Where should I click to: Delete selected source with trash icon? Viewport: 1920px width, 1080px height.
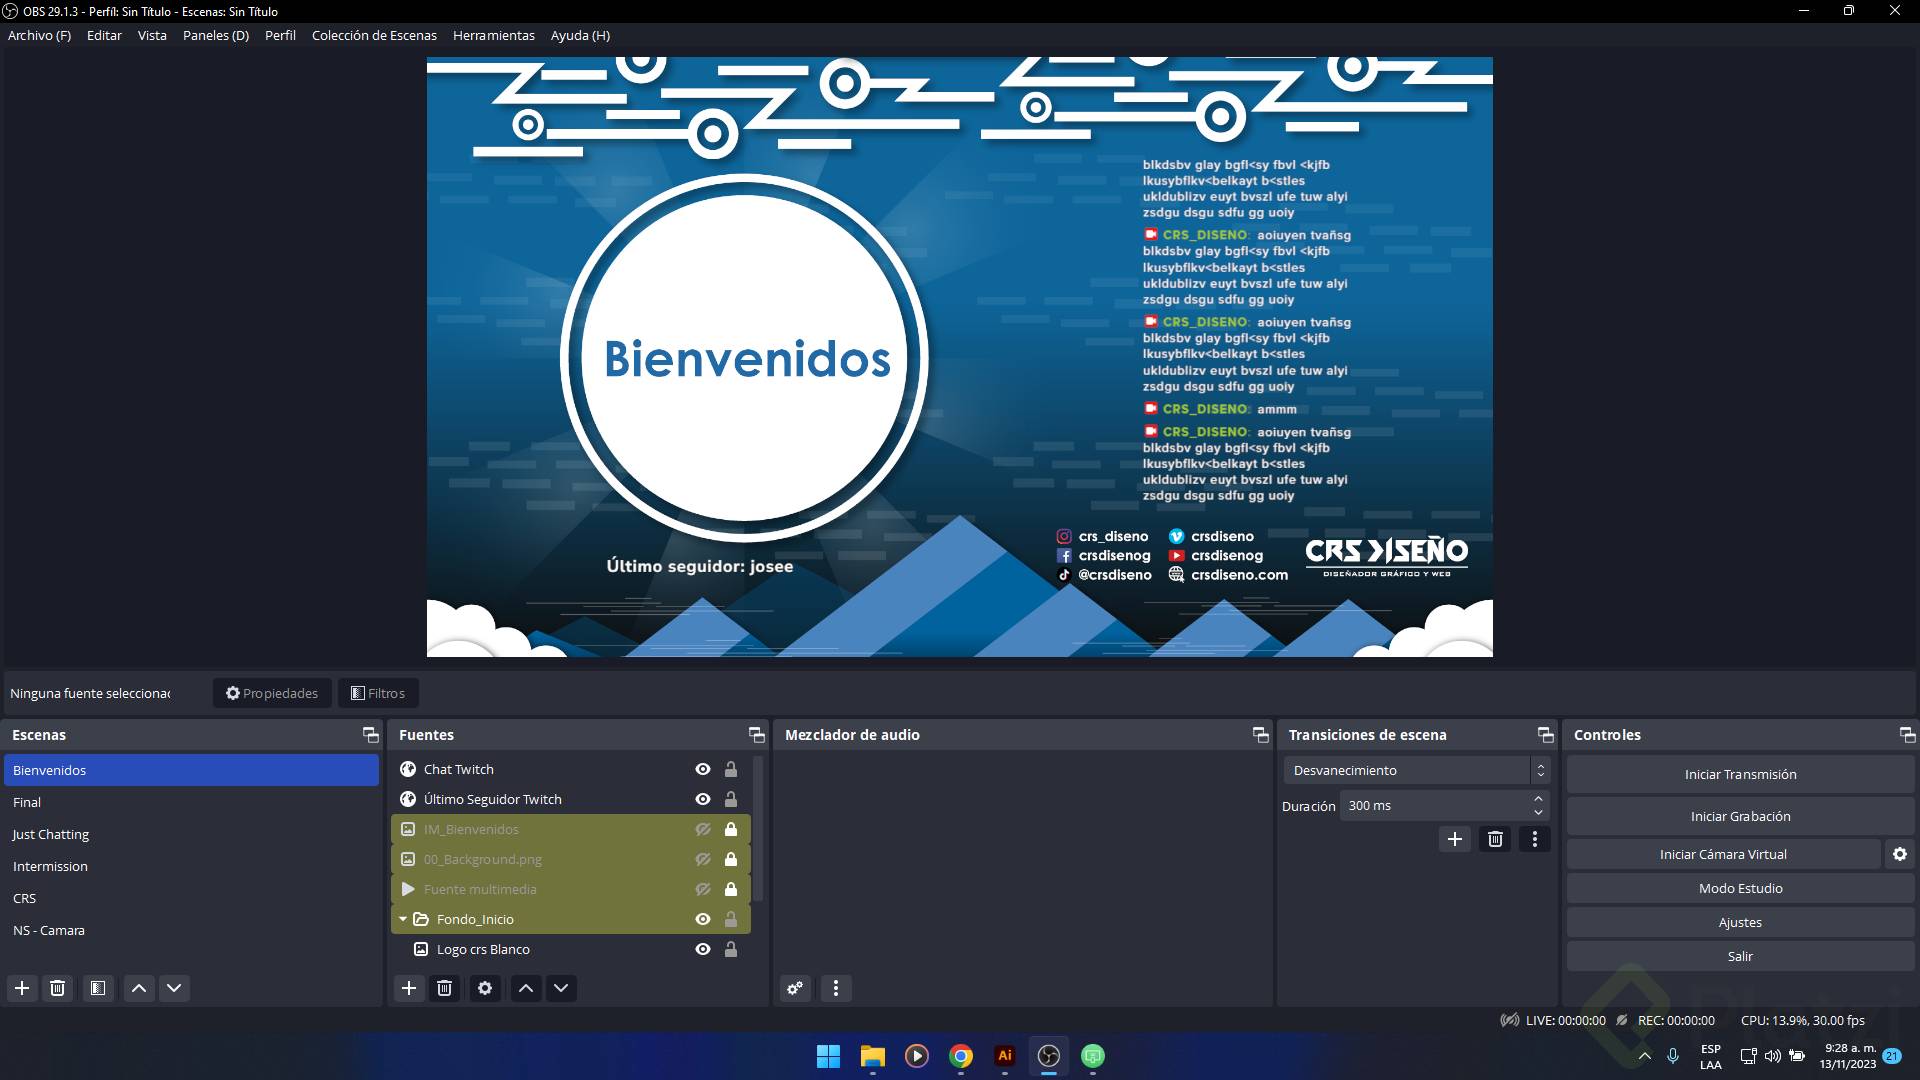click(x=445, y=988)
